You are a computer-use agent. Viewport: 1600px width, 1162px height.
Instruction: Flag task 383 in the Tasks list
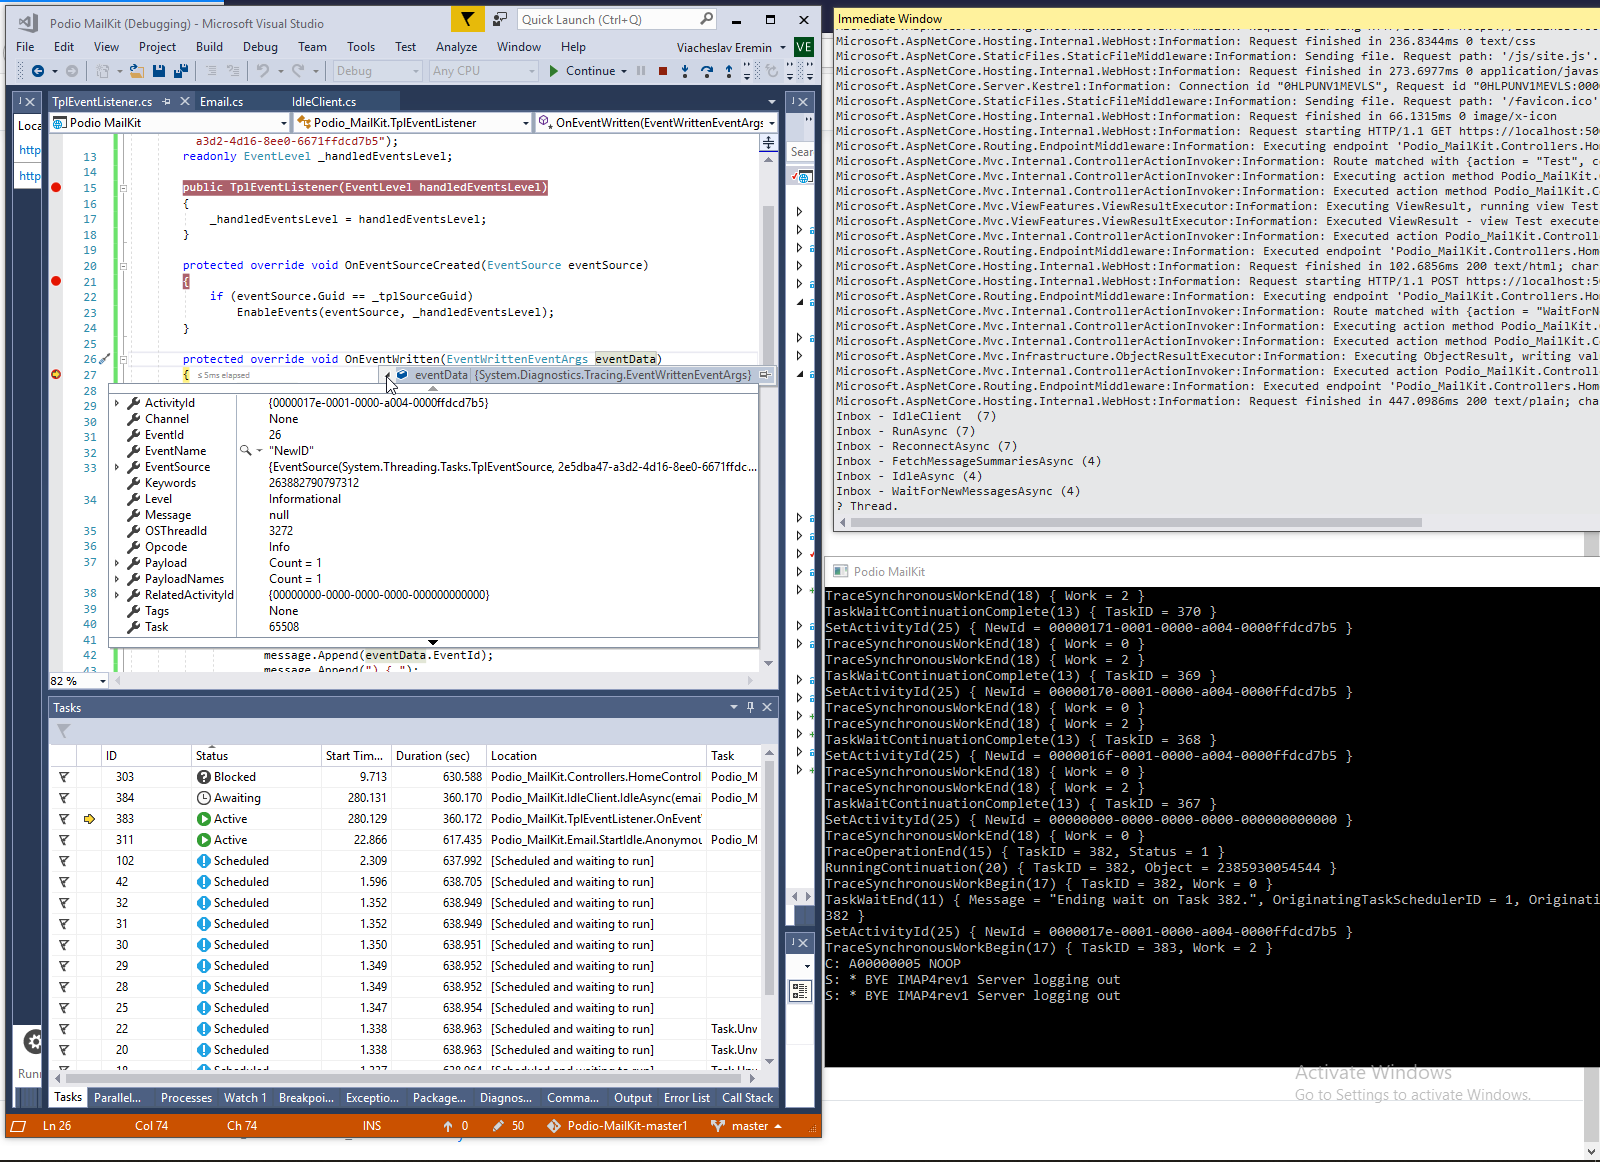pos(64,819)
